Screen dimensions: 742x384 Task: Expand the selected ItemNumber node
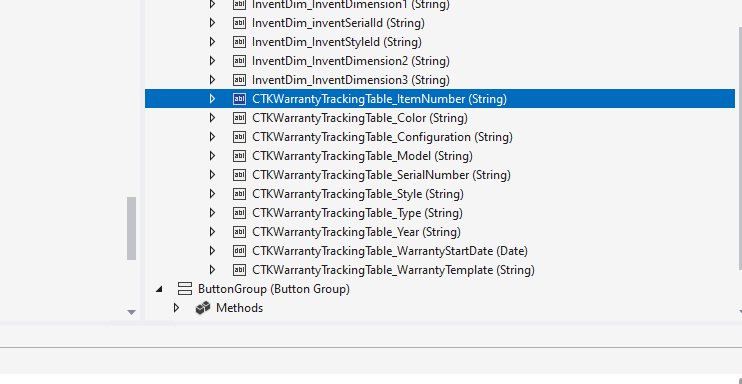point(212,98)
